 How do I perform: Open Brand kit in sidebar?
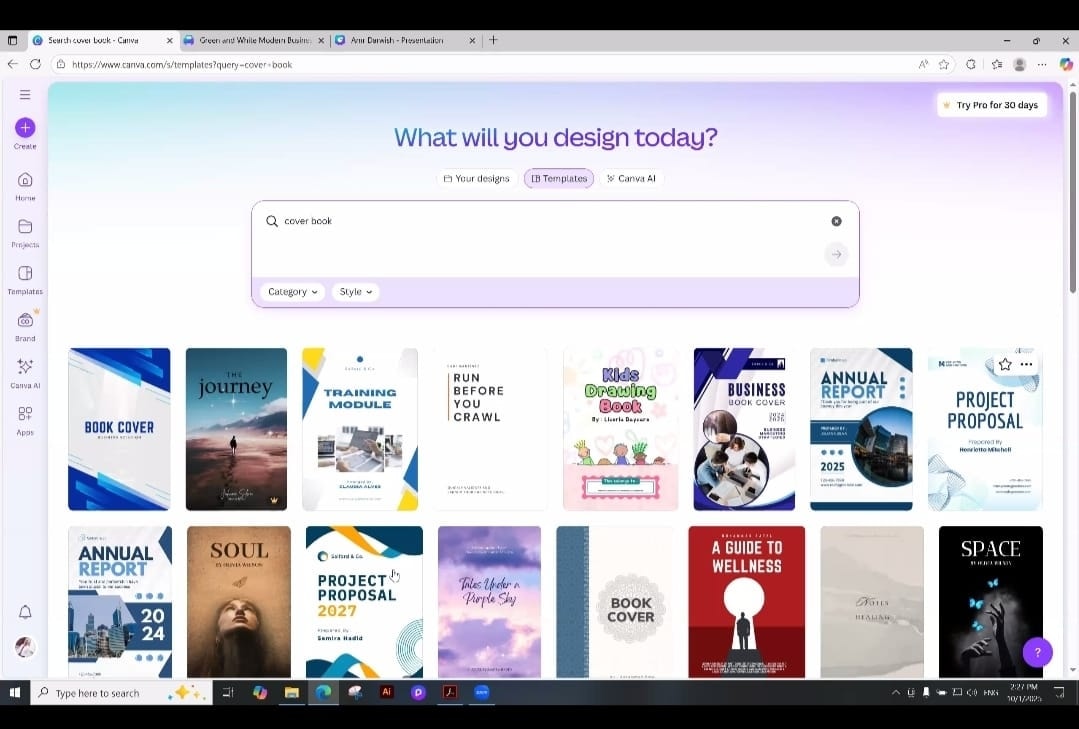(25, 321)
